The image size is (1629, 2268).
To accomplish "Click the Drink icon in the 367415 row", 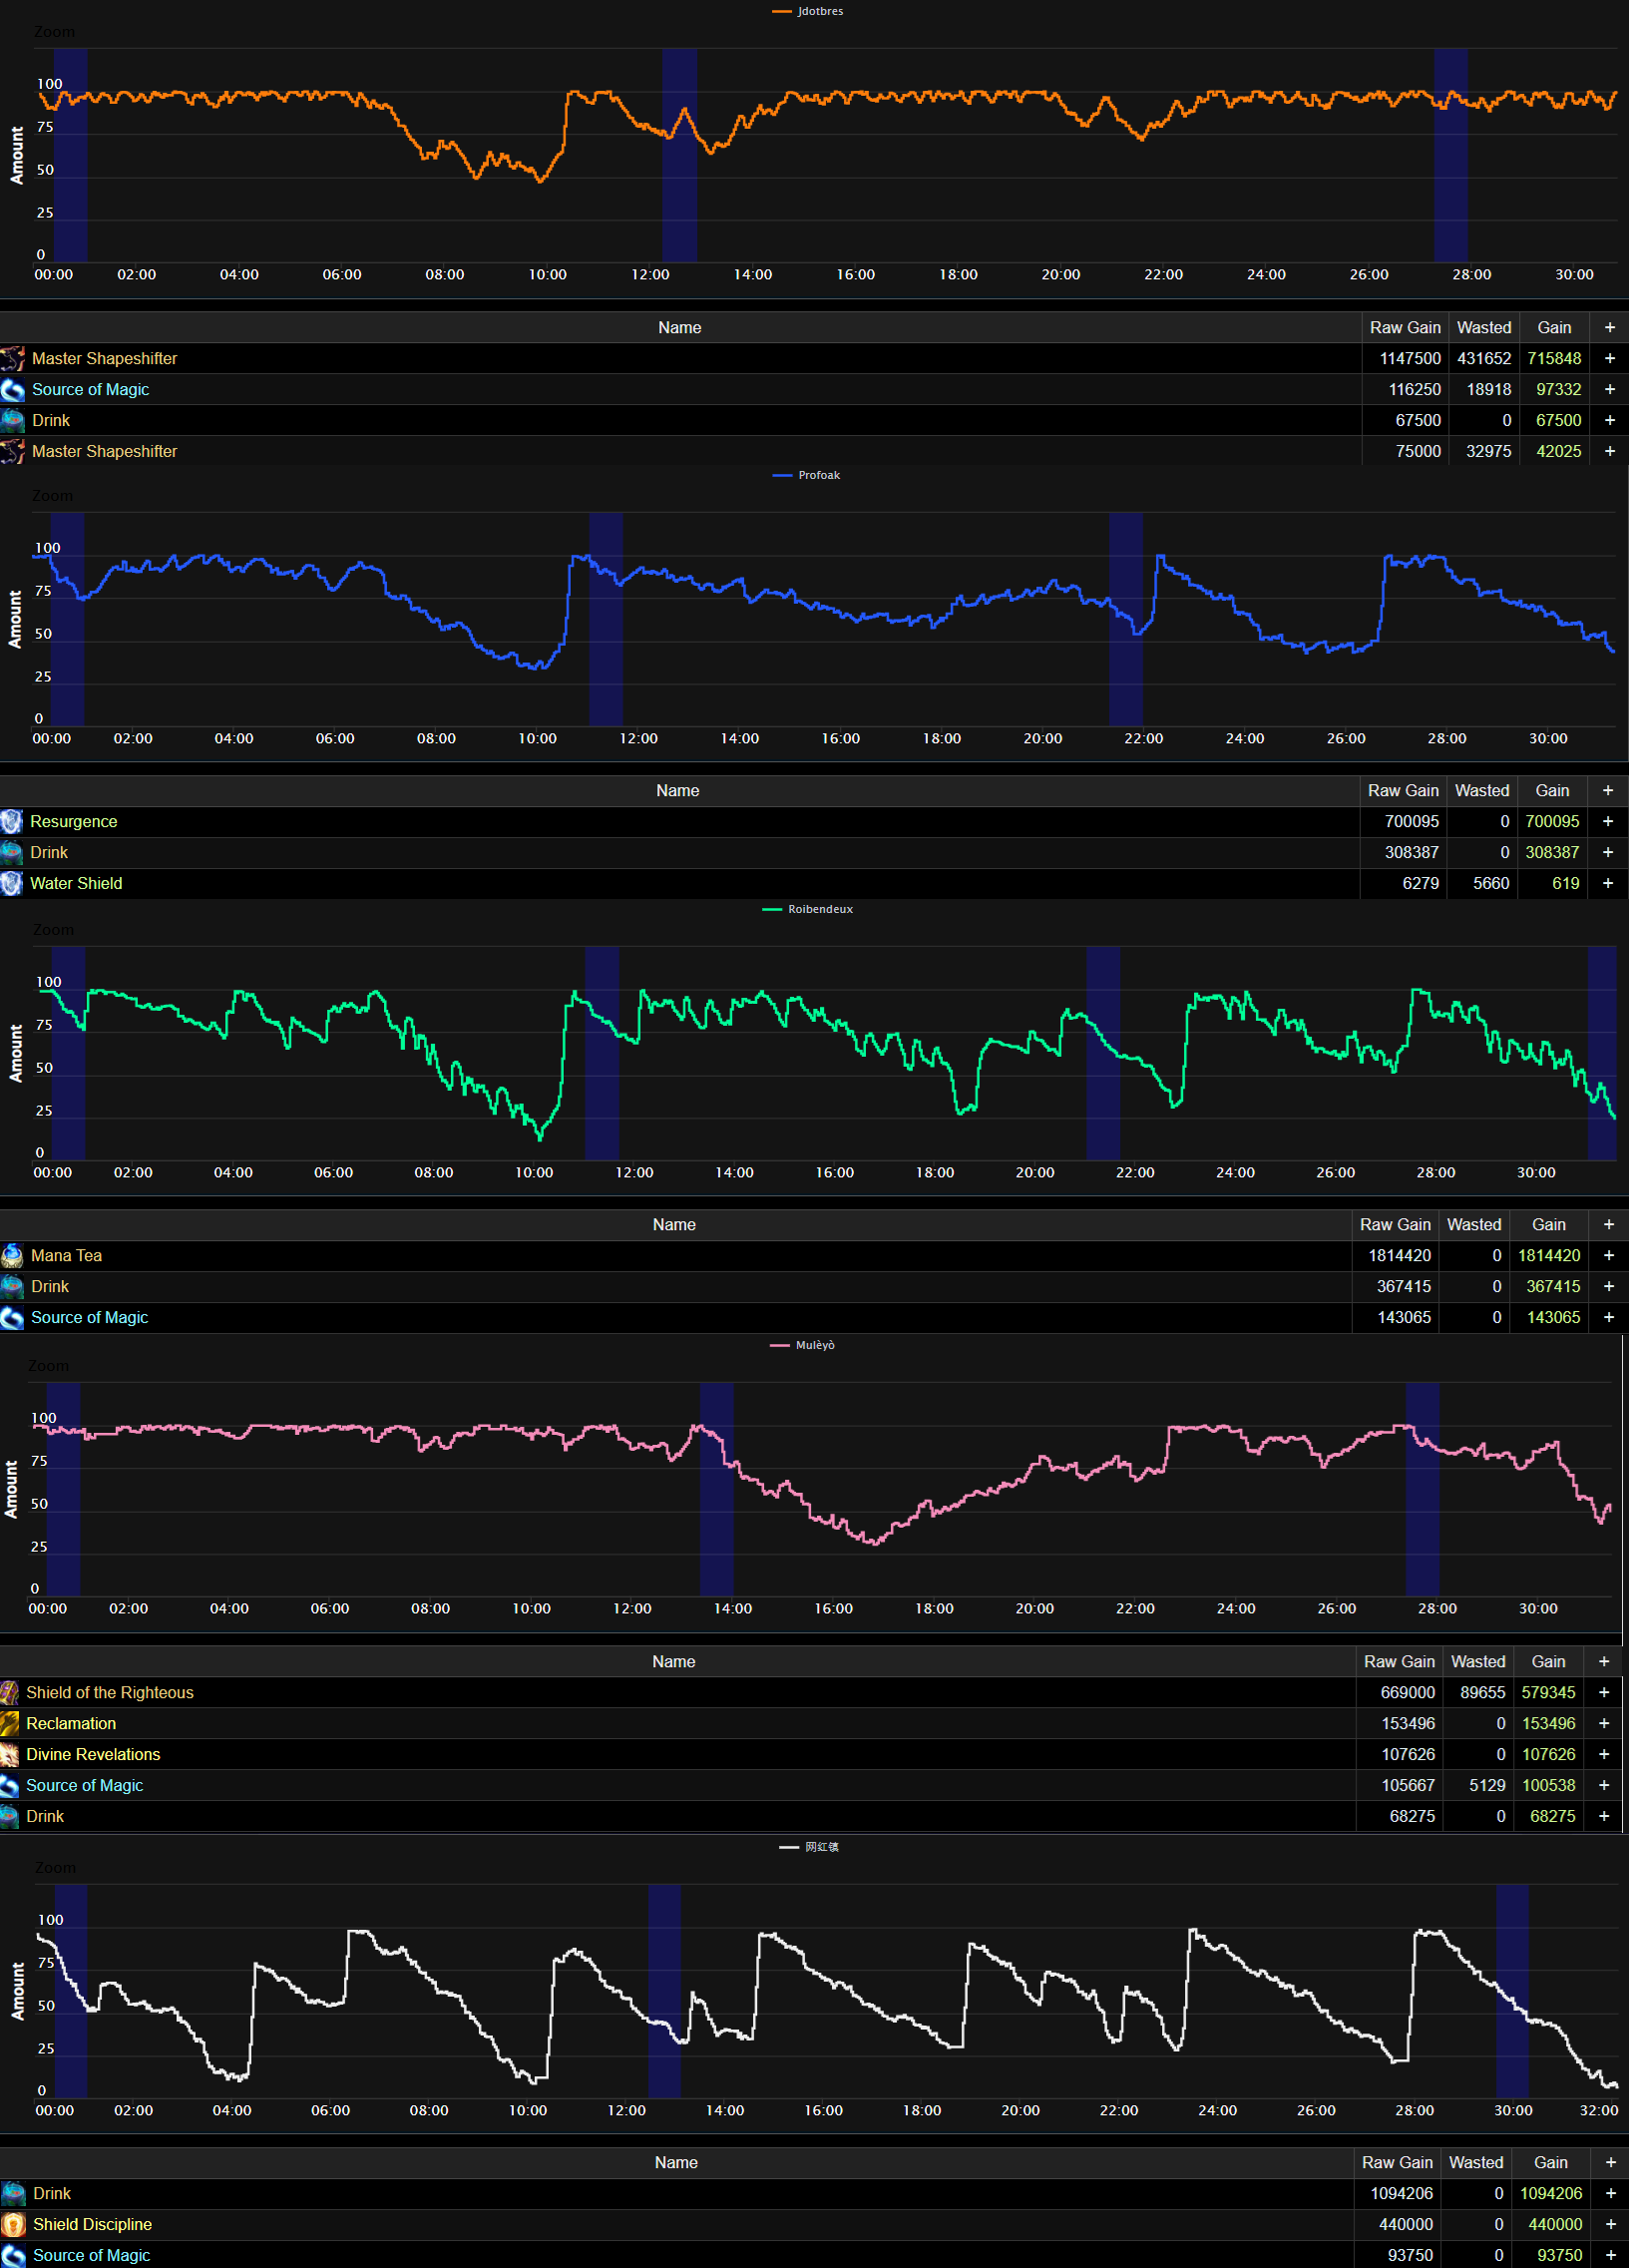I will (12, 1286).
